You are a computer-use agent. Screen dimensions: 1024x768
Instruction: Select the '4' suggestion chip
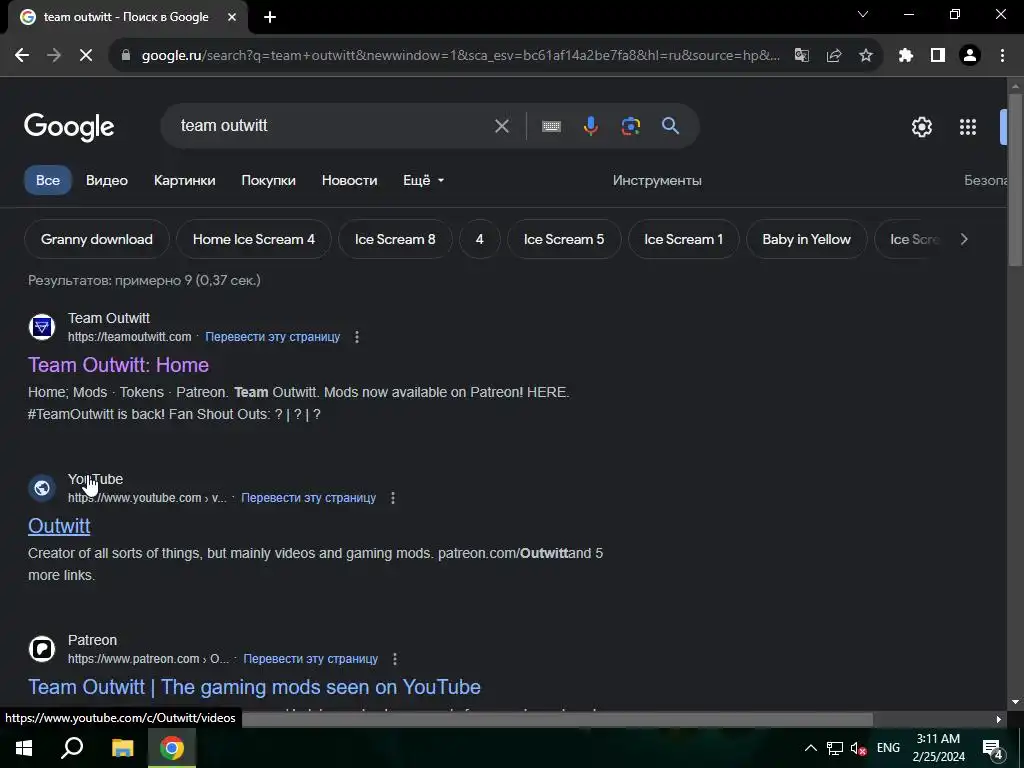(479, 240)
